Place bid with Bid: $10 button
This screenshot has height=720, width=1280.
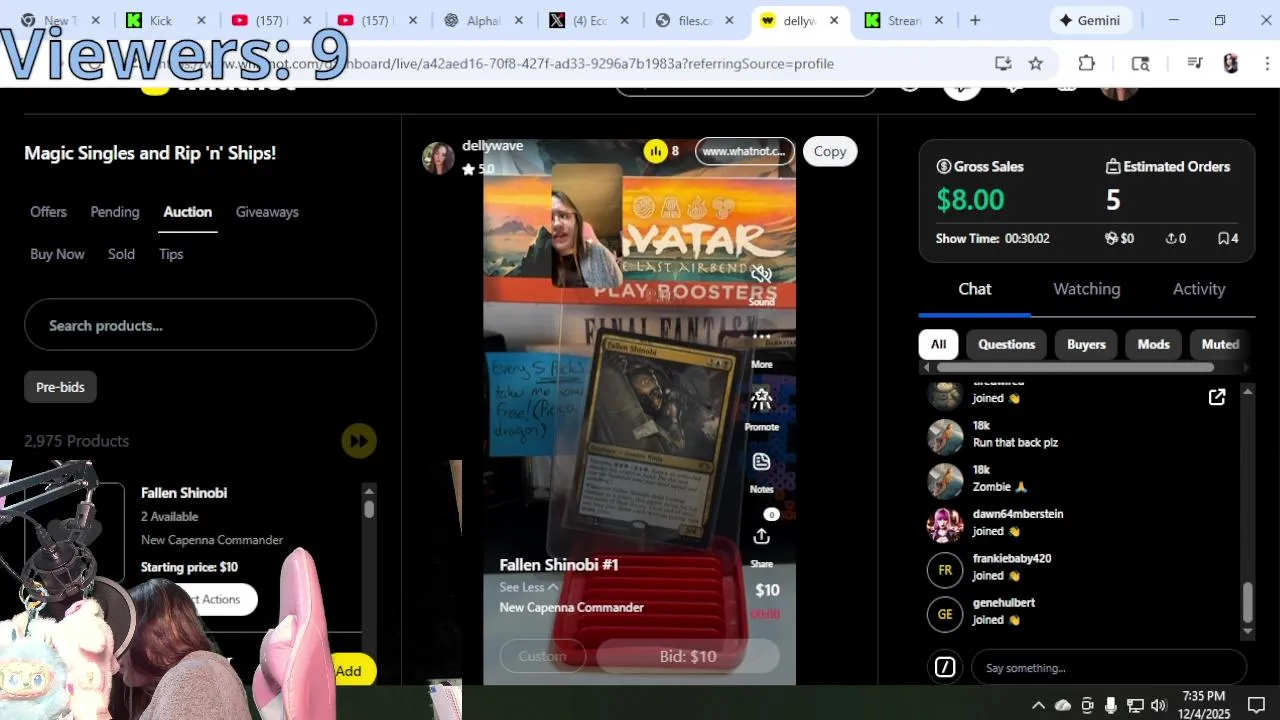click(688, 656)
